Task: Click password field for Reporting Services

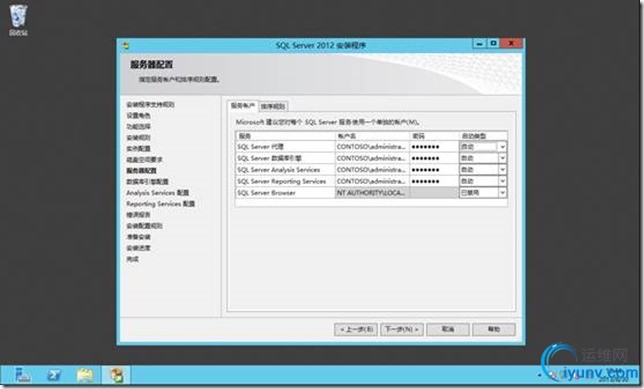Action: pos(434,181)
